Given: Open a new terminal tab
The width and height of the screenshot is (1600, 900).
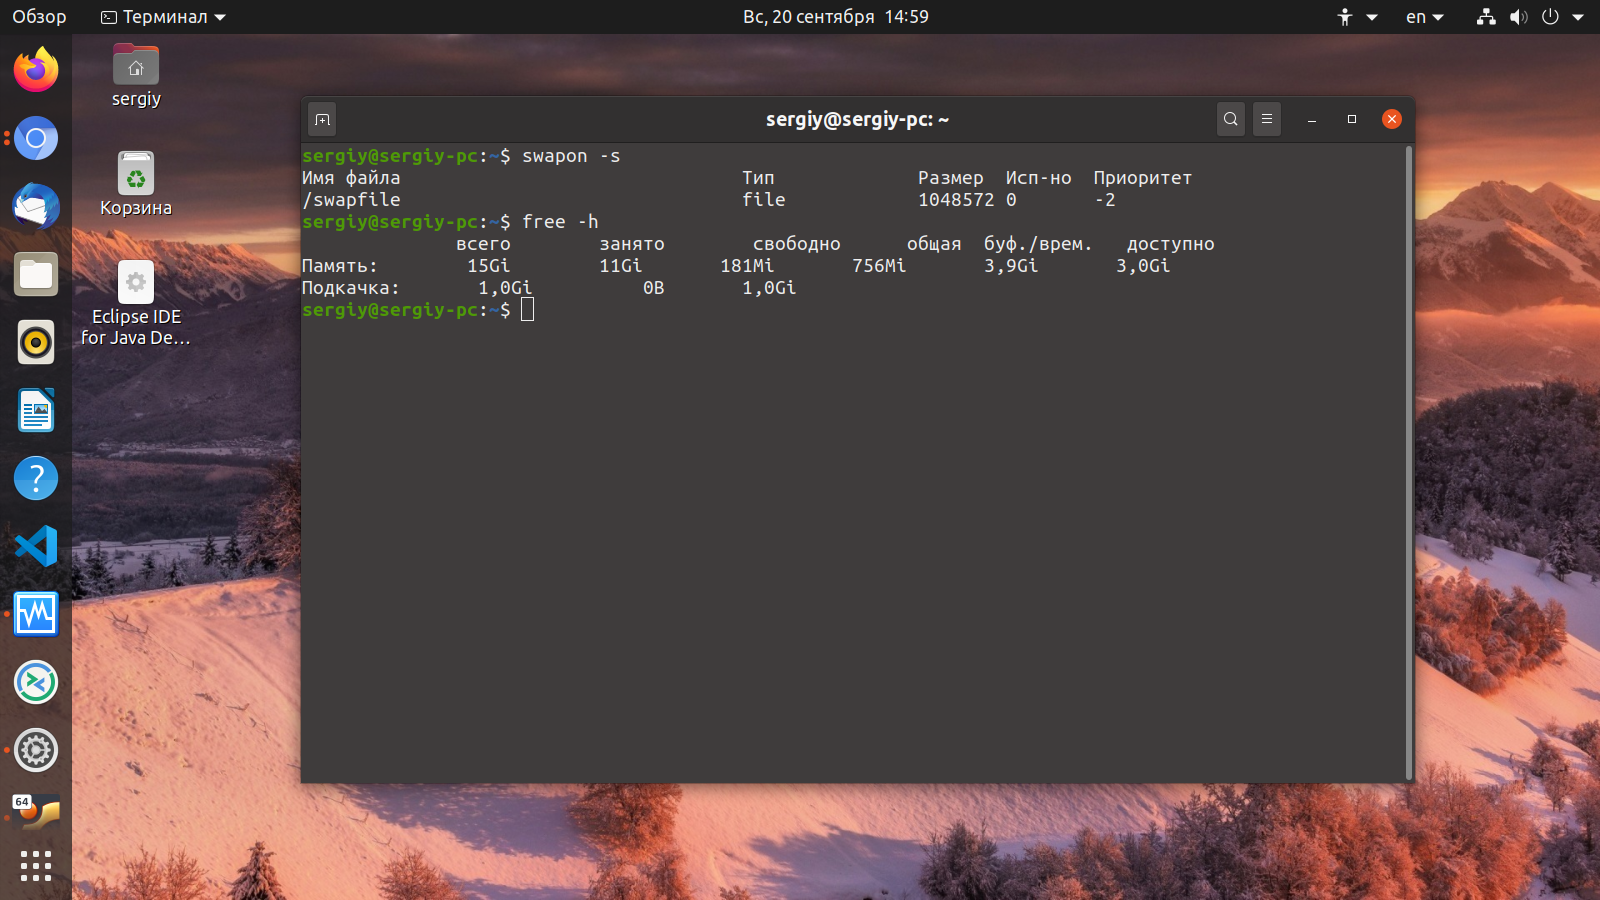Looking at the screenshot, I should 322,119.
